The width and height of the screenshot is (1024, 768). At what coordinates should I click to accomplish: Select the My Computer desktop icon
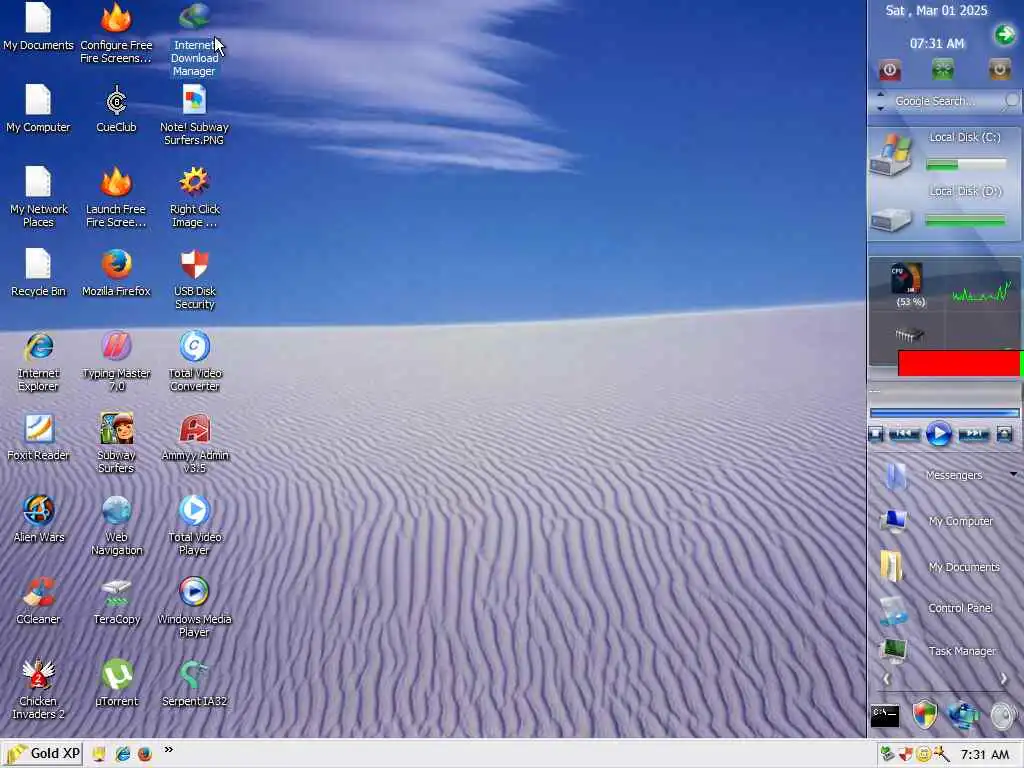click(x=38, y=108)
